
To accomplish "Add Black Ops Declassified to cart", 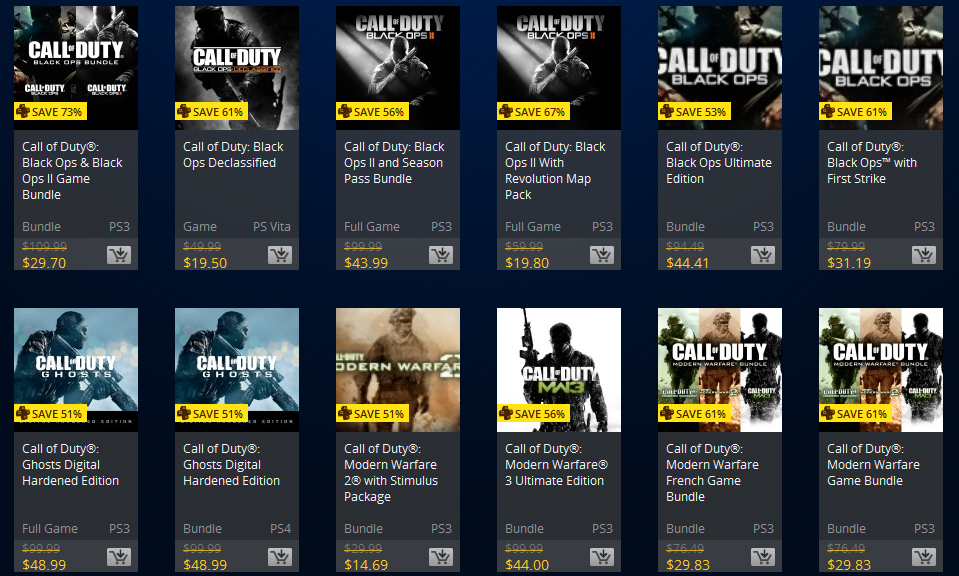I will pos(280,255).
